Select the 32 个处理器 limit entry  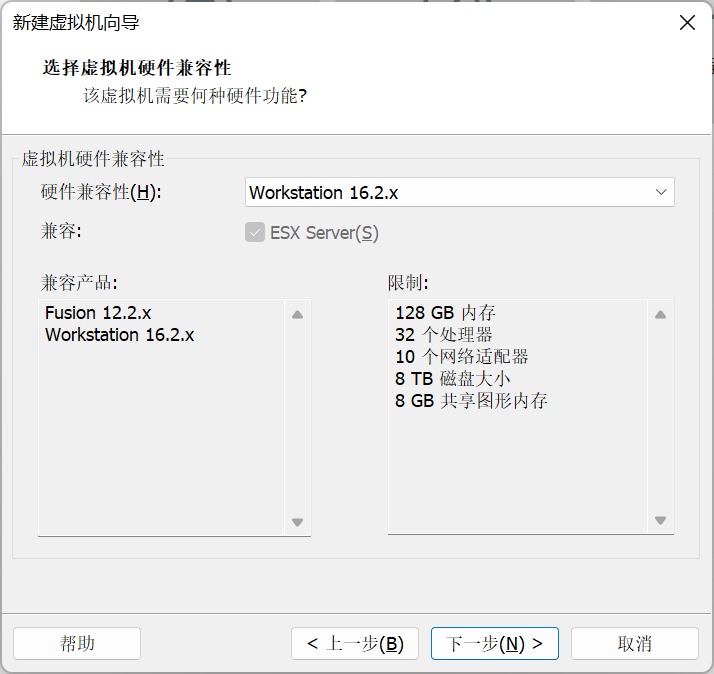[x=443, y=335]
